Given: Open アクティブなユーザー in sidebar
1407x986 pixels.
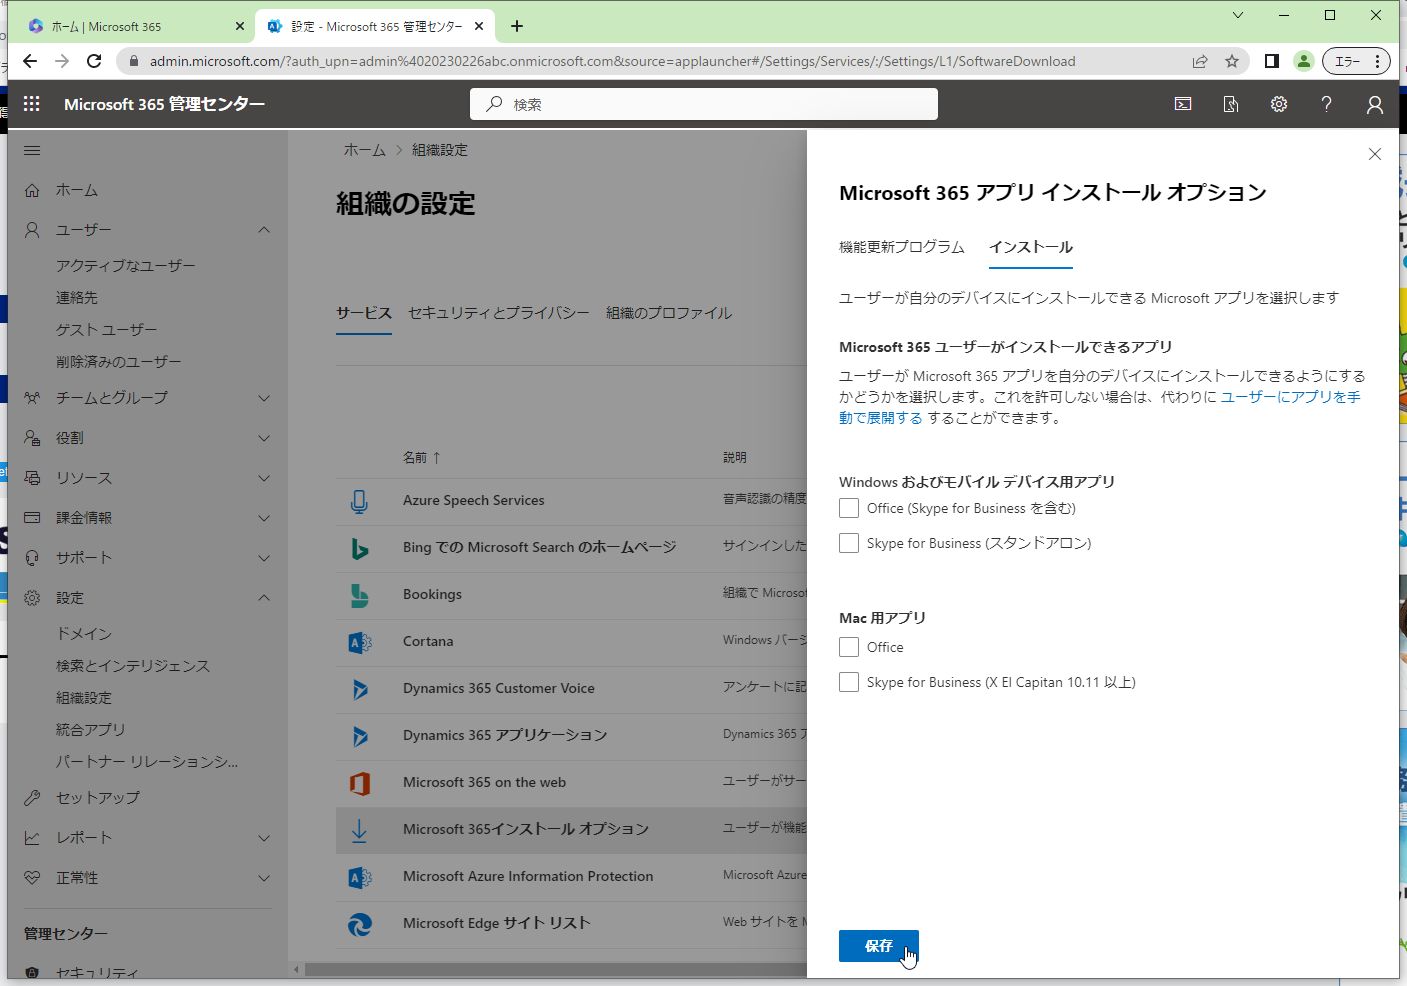Looking at the screenshot, I should coord(126,266).
